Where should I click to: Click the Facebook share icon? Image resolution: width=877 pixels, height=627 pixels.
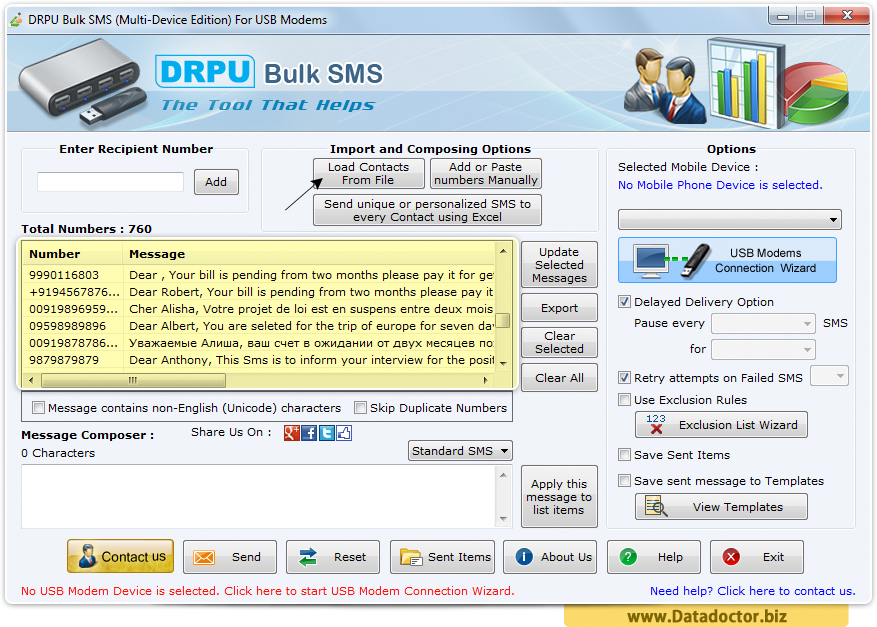click(x=309, y=433)
